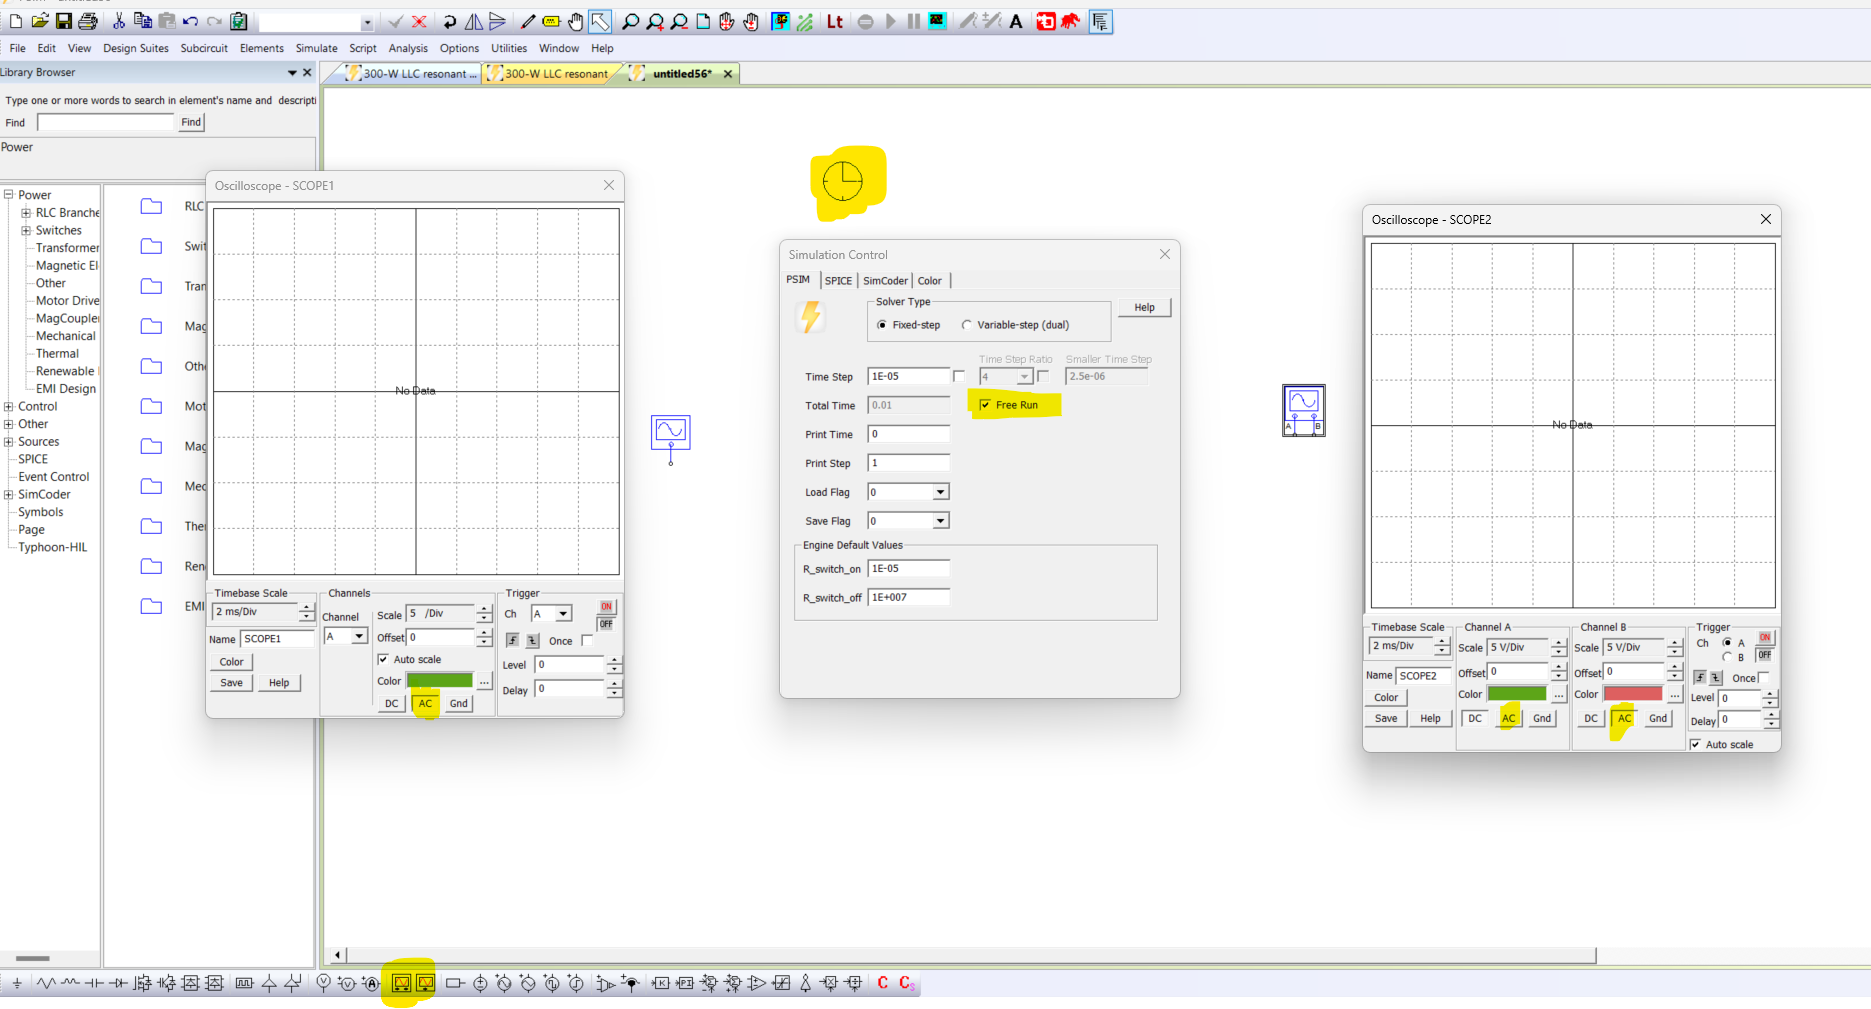
Task: Undo the last action in the toolbar
Action: (191, 21)
